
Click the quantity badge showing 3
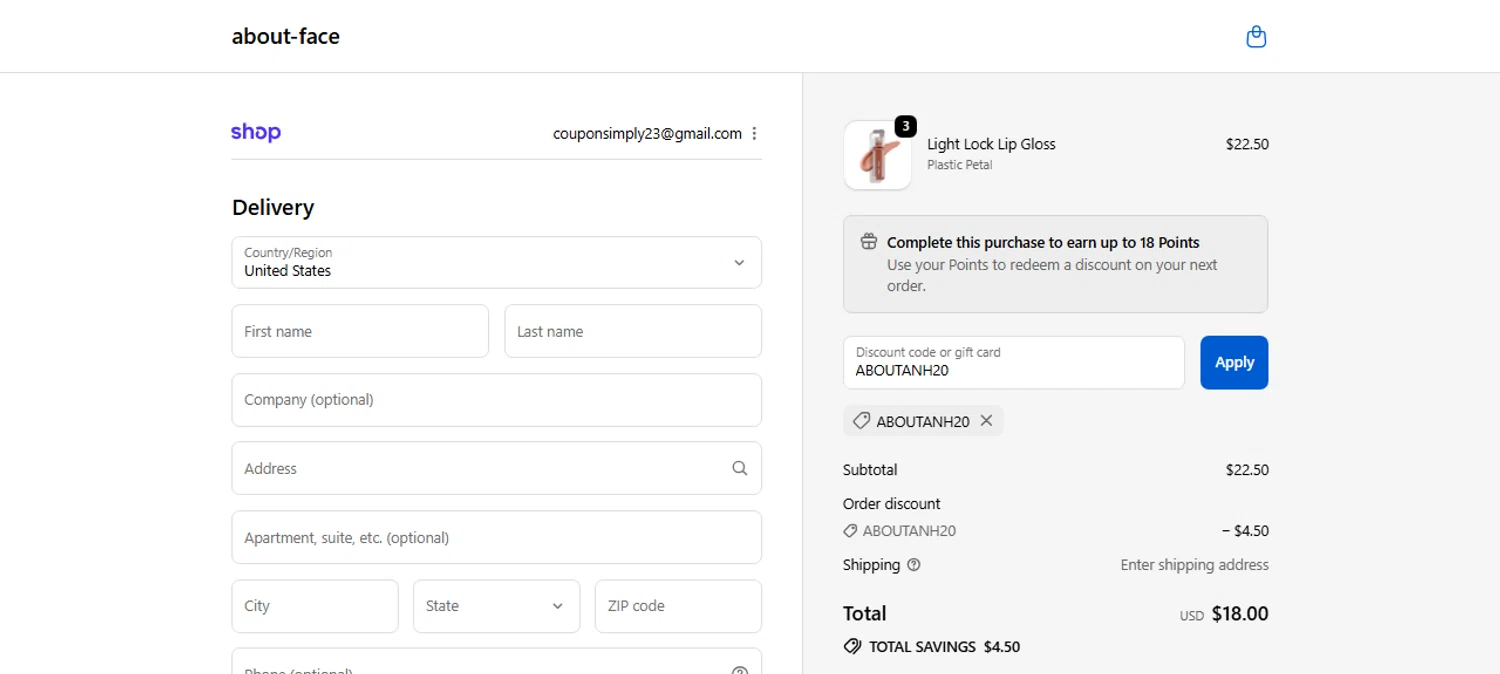click(x=905, y=126)
